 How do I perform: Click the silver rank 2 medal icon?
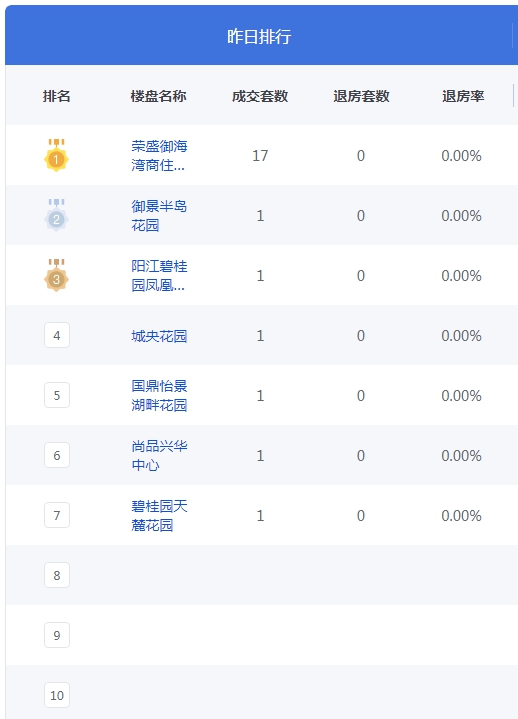click(56, 216)
